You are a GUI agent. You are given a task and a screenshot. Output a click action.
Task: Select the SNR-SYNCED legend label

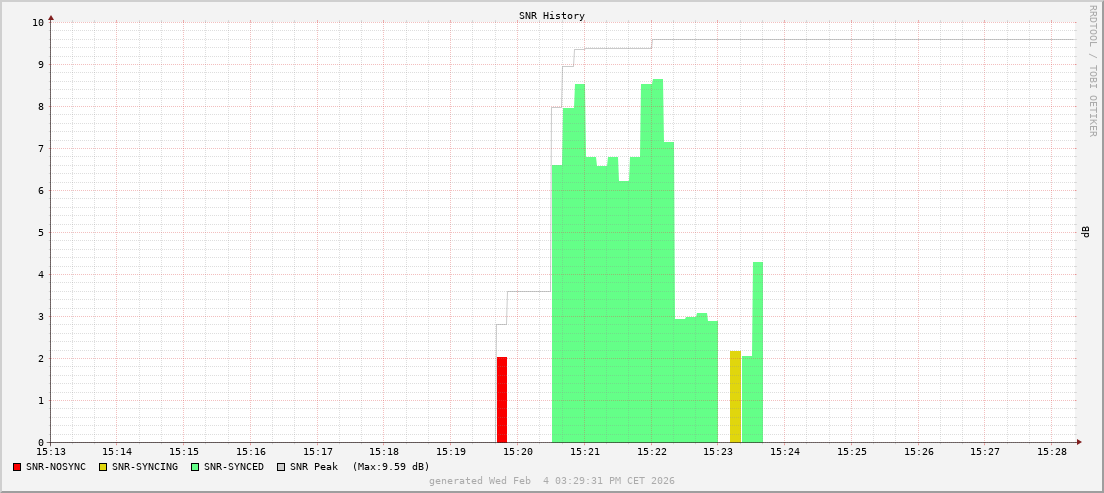(x=234, y=467)
